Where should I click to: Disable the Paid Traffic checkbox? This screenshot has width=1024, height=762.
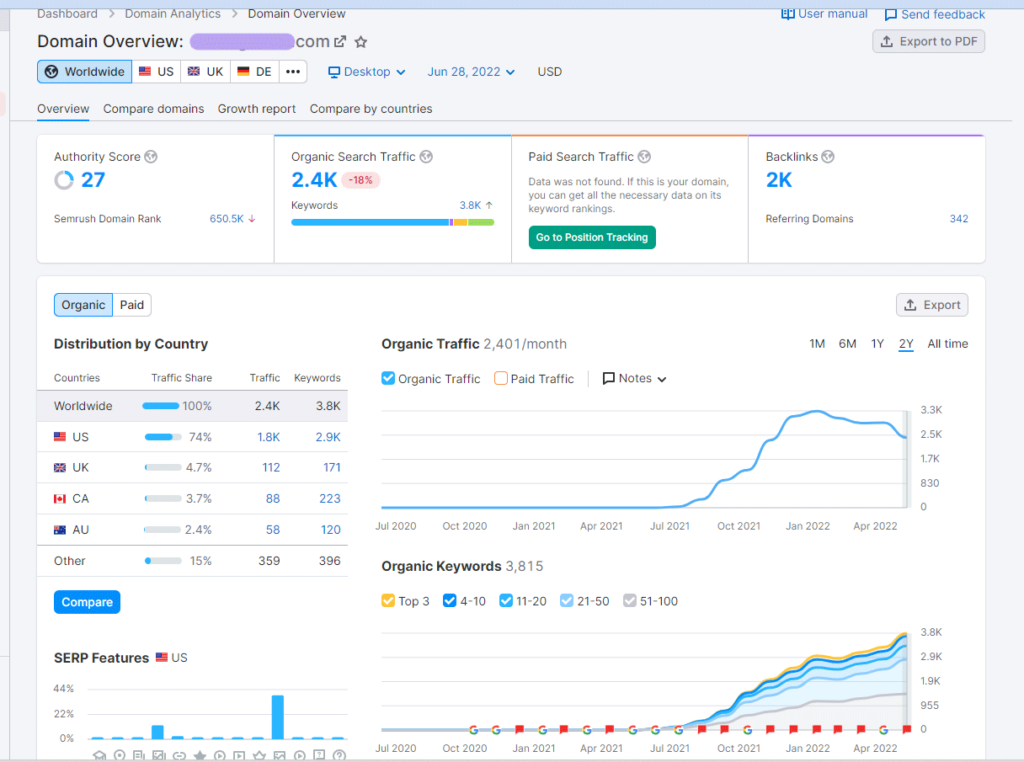pos(501,378)
